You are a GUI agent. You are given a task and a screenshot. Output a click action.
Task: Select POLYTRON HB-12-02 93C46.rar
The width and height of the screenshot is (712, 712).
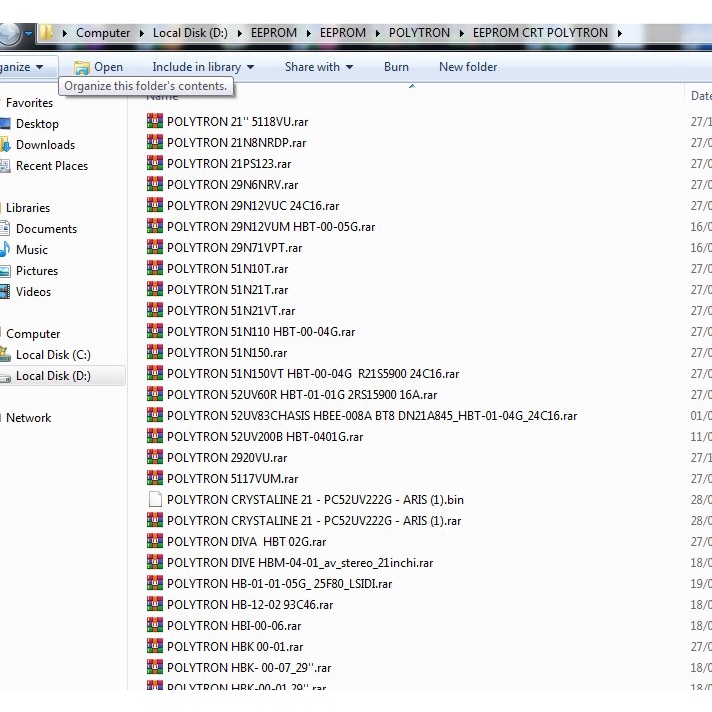click(x=250, y=604)
